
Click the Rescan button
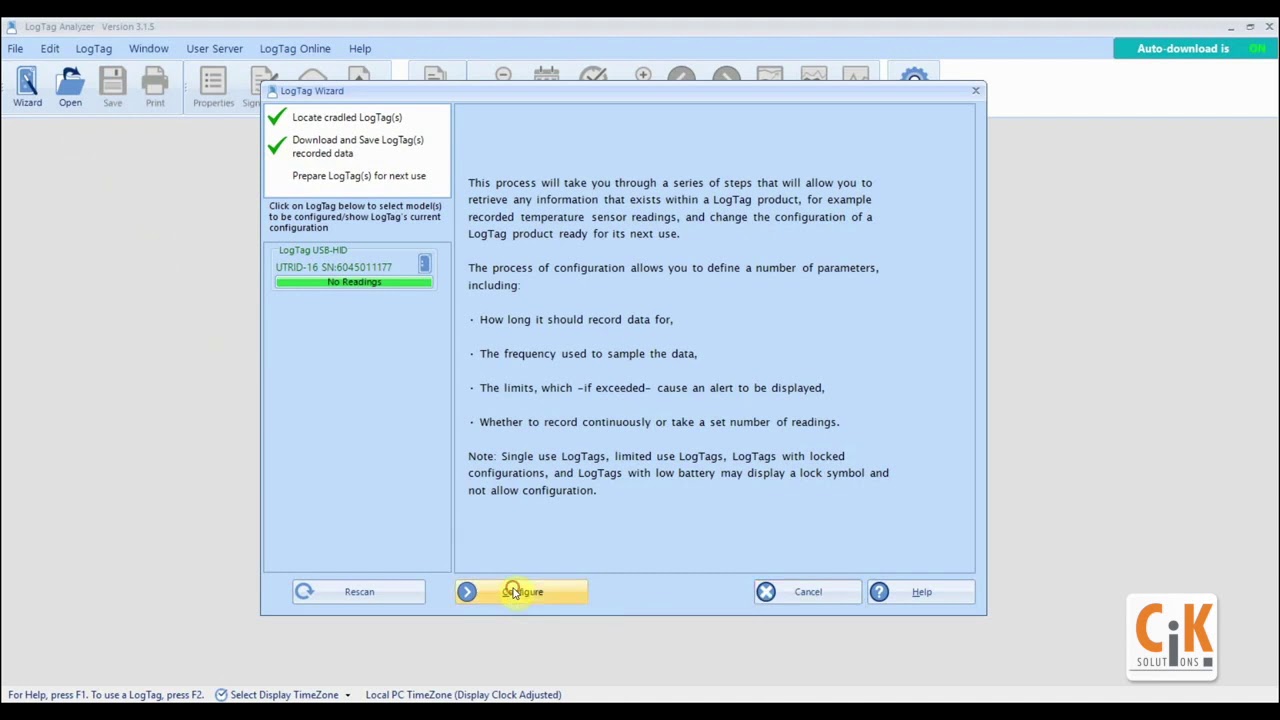click(358, 592)
